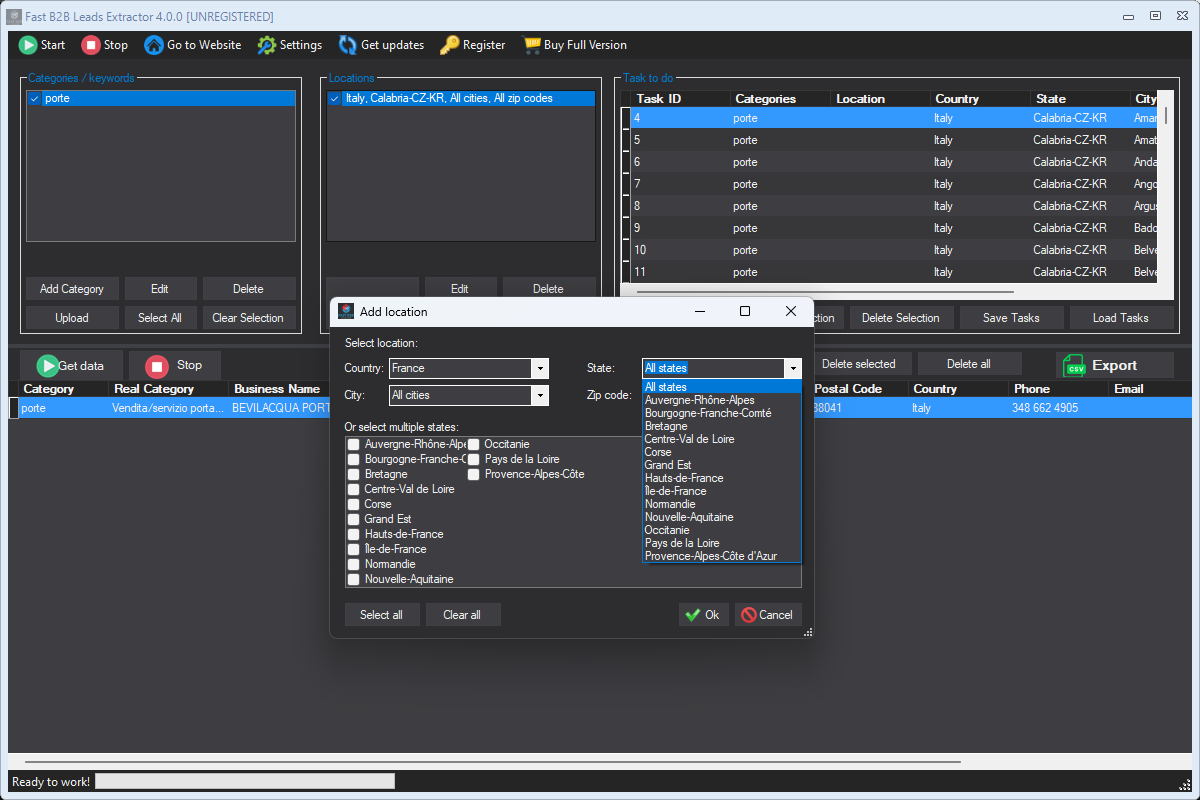Tick the Normandie state checkbox
The height and width of the screenshot is (800, 1200).
pos(354,564)
